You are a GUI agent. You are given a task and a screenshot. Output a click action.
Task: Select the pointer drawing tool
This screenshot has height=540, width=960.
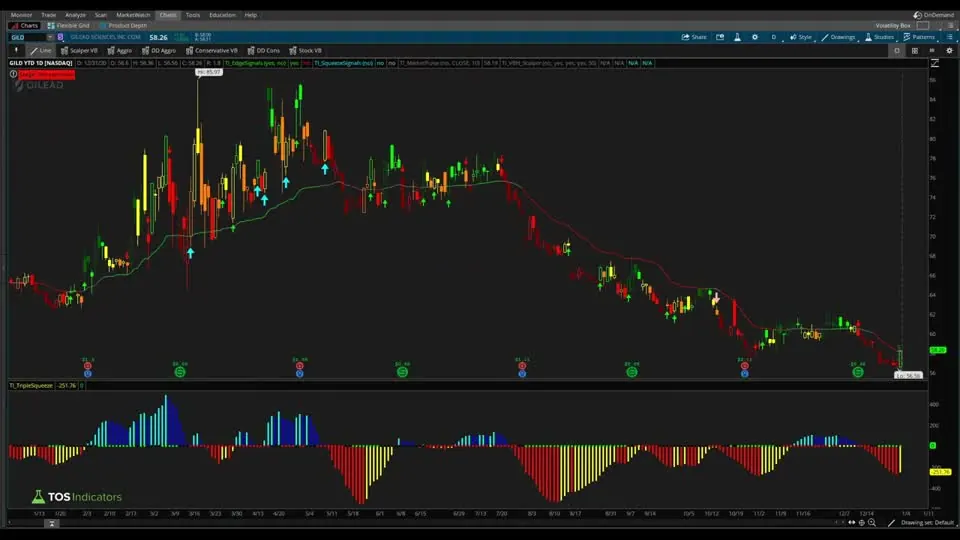tap(16, 51)
